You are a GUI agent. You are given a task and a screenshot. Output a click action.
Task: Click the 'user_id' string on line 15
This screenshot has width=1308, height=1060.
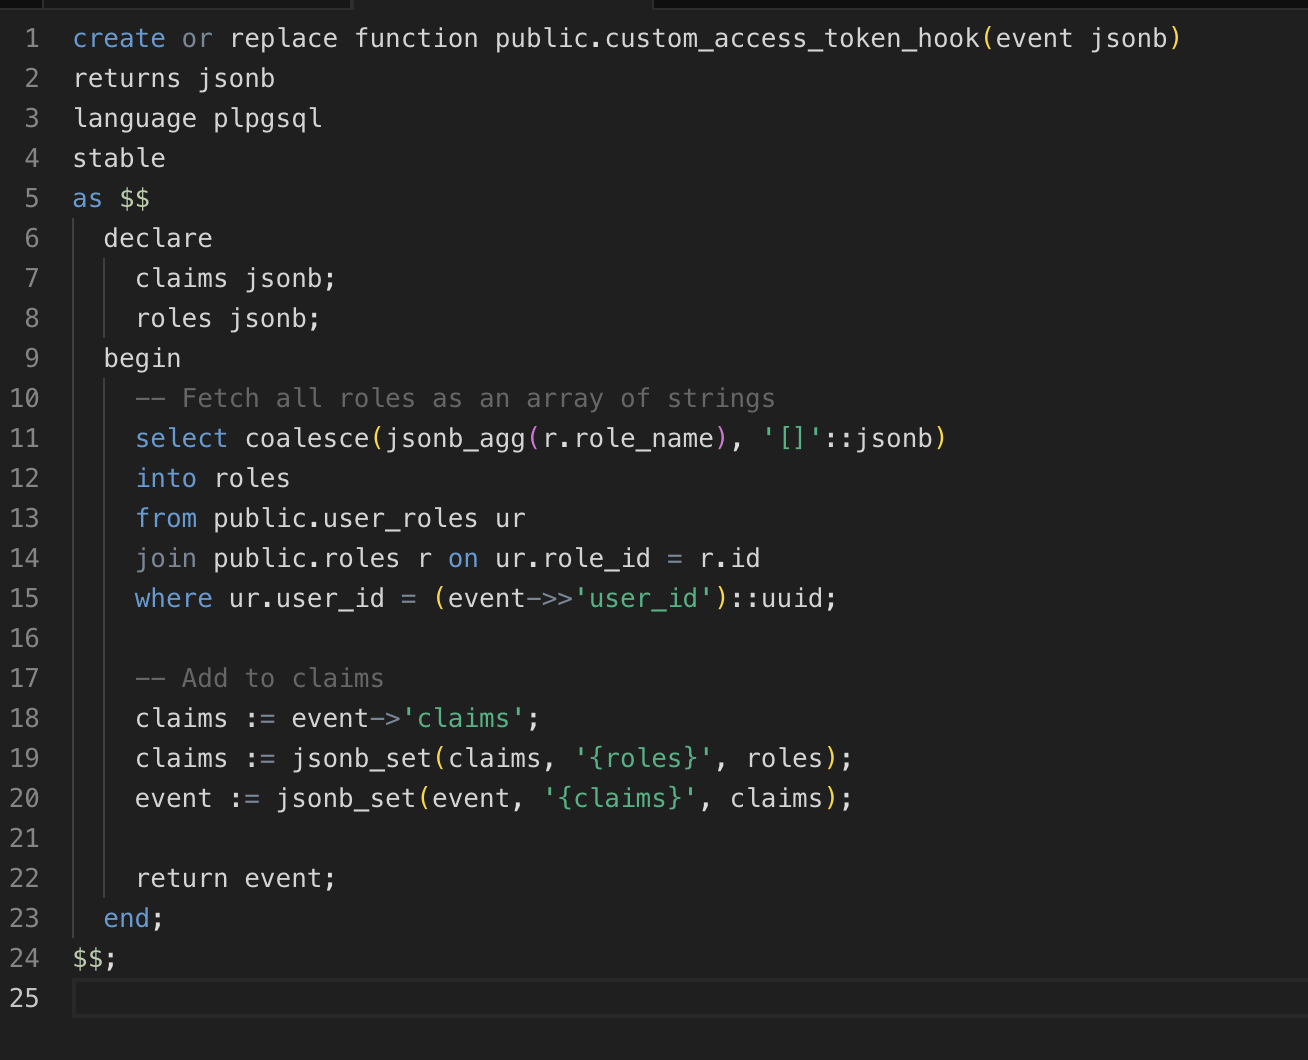pyautogui.click(x=643, y=599)
